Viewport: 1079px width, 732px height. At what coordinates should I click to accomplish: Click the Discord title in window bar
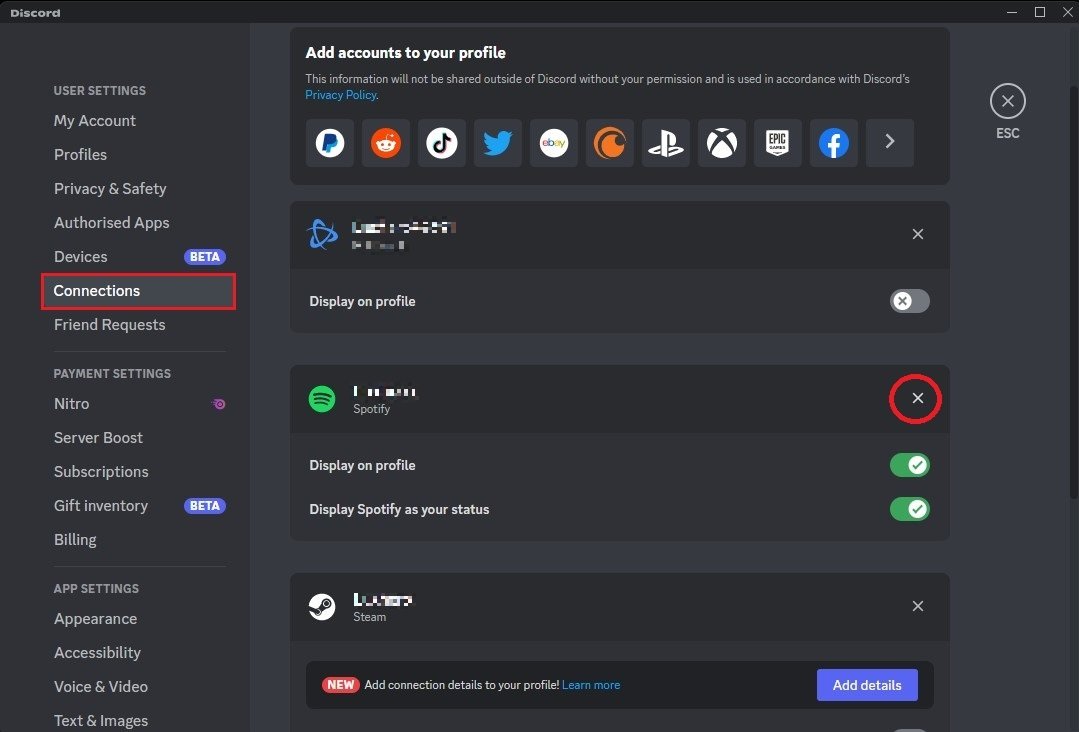pyautogui.click(x=35, y=12)
